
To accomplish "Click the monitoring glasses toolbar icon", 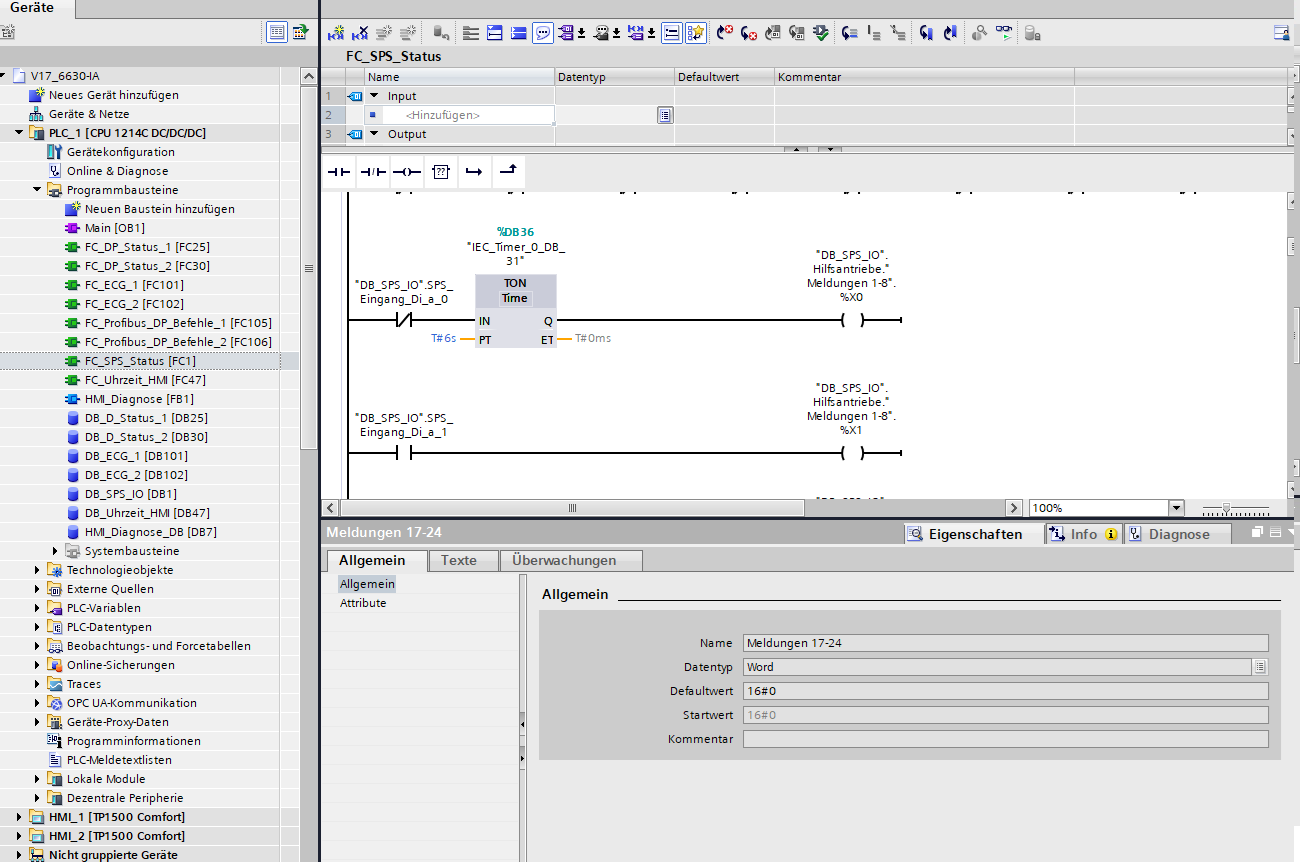I will (1003, 33).
